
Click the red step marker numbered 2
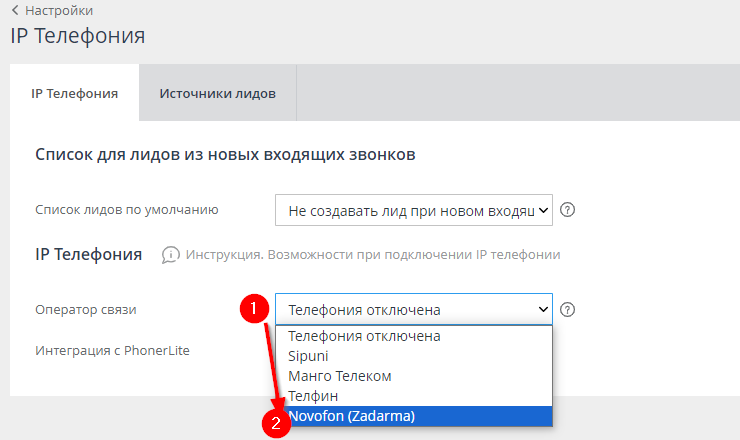[275, 423]
